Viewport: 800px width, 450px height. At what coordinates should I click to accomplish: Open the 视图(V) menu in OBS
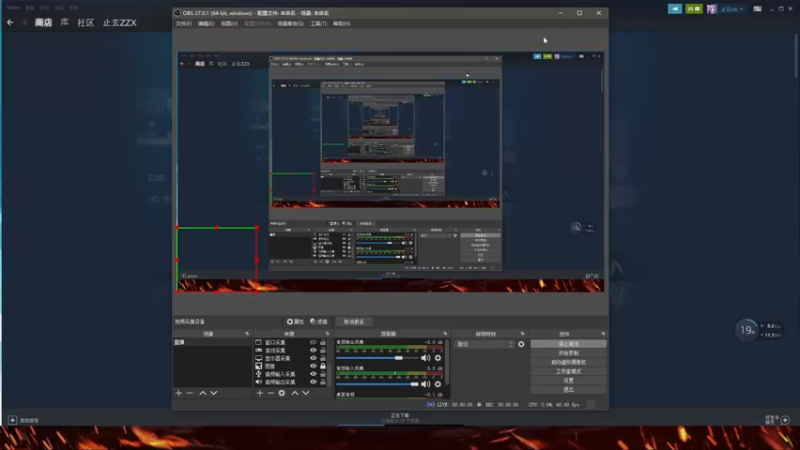[229, 23]
